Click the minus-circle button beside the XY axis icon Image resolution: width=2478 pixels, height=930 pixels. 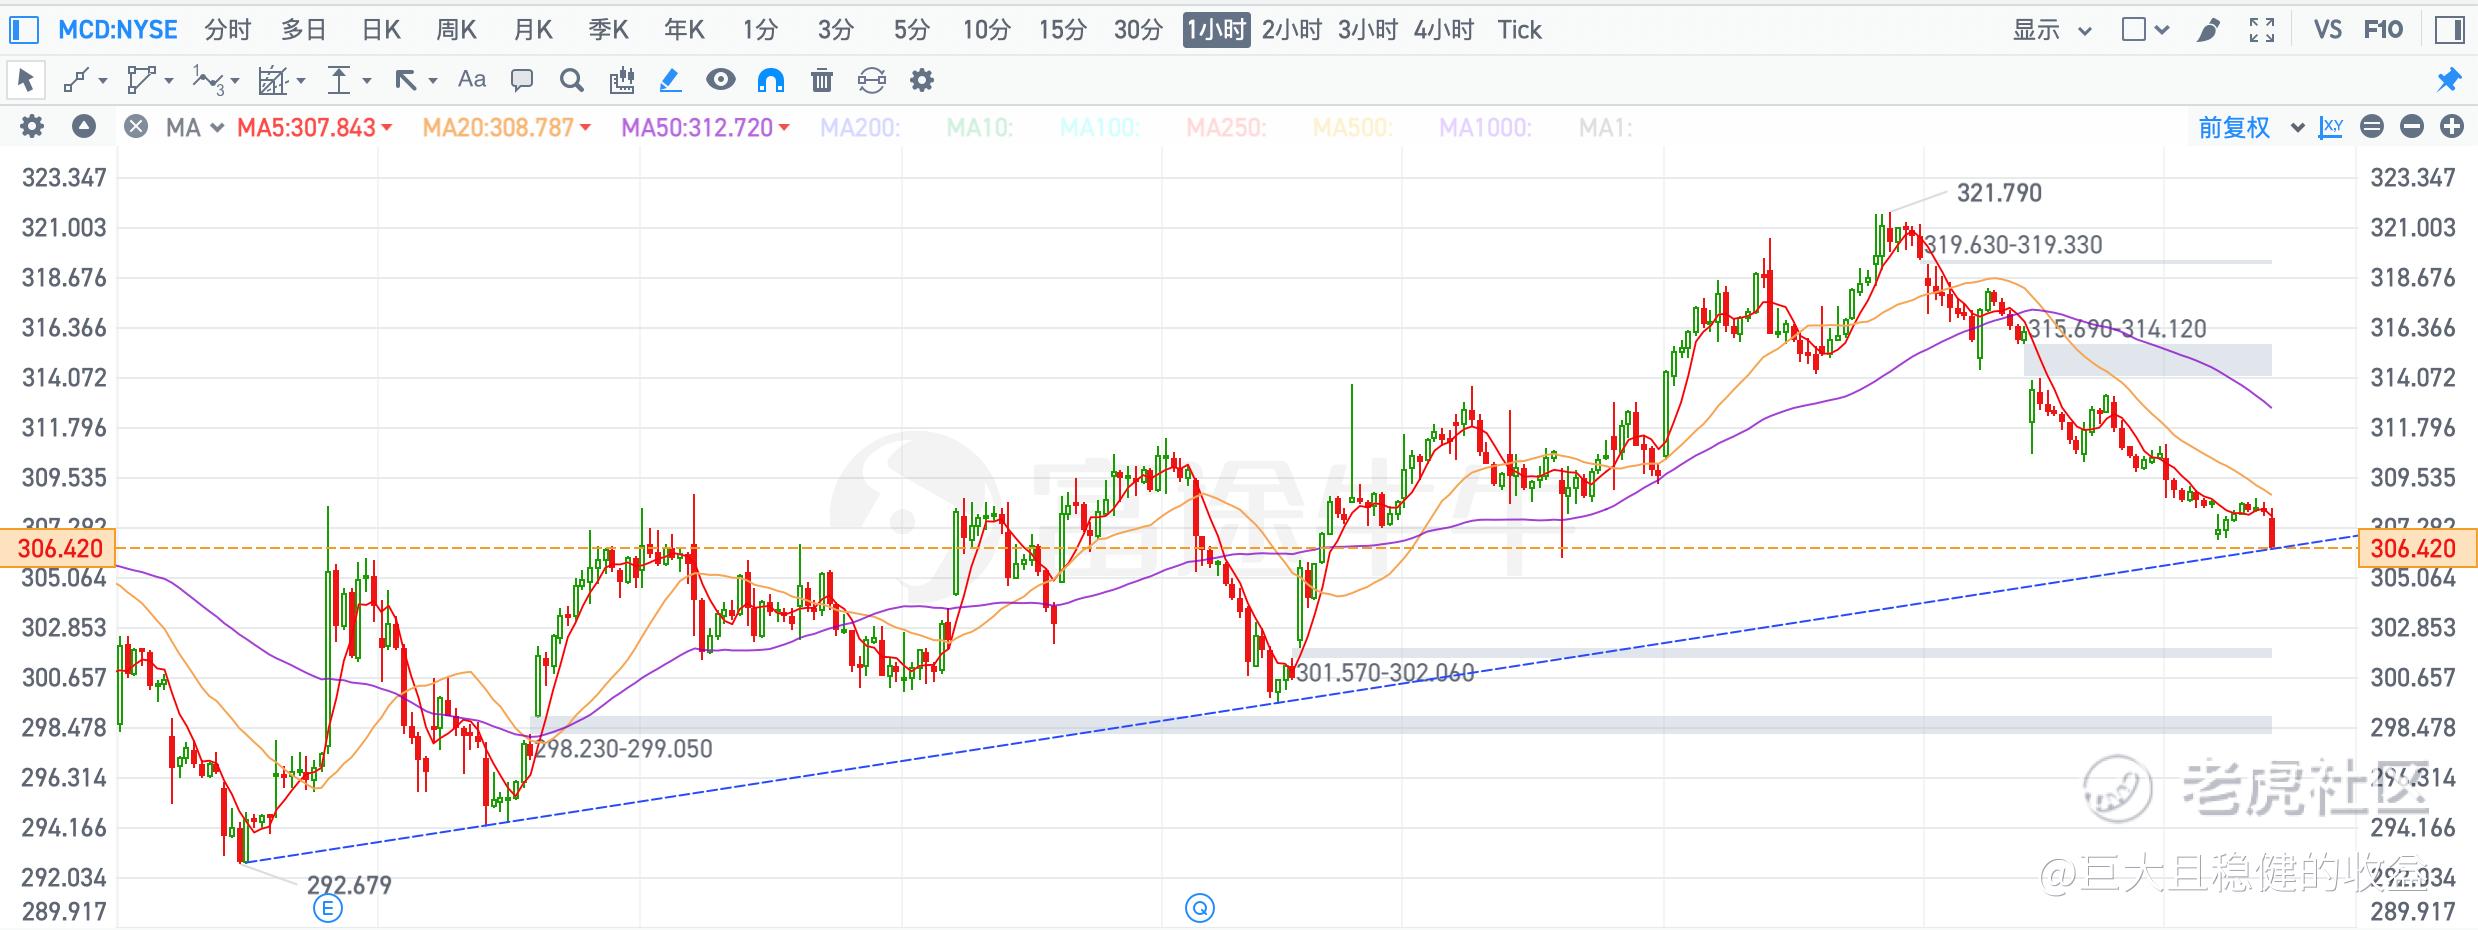click(2372, 127)
